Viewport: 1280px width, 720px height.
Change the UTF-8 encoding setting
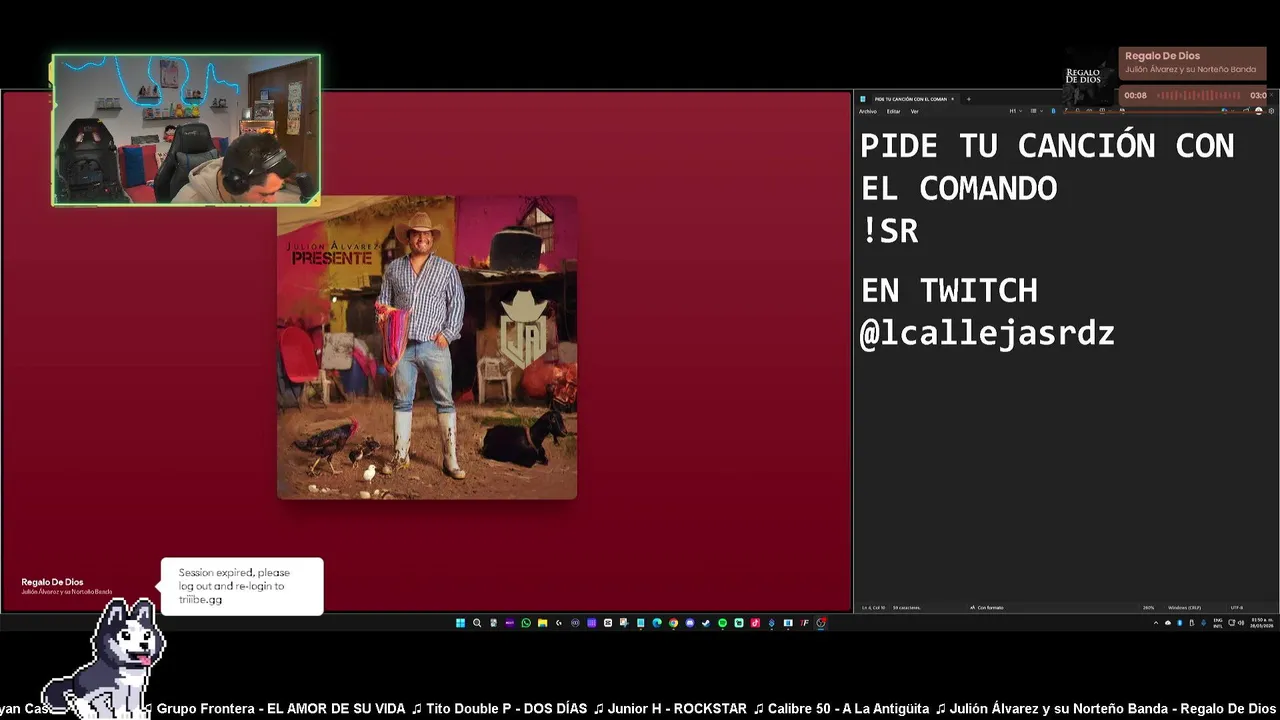pyautogui.click(x=1237, y=607)
